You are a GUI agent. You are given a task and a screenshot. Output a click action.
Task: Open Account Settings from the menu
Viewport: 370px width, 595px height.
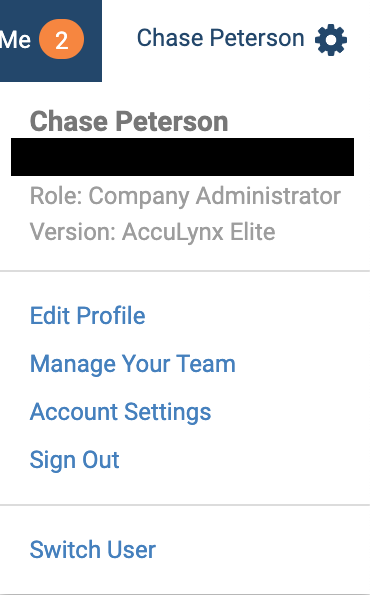point(120,412)
